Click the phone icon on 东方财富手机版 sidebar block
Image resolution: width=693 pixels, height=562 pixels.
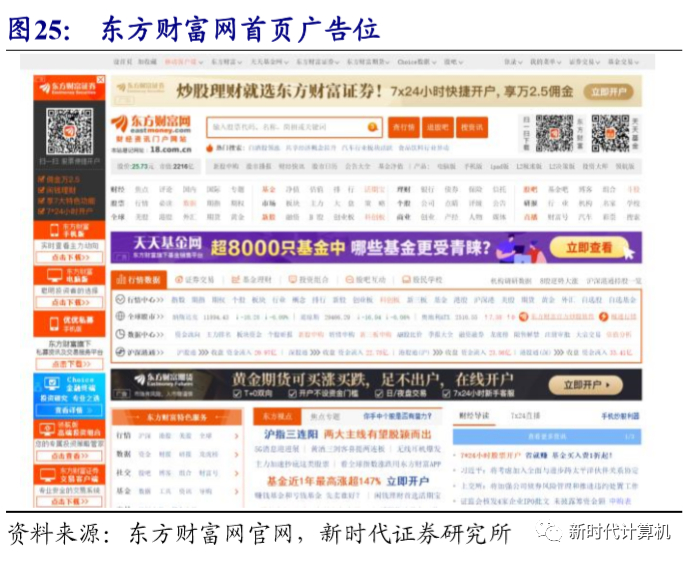54,230
